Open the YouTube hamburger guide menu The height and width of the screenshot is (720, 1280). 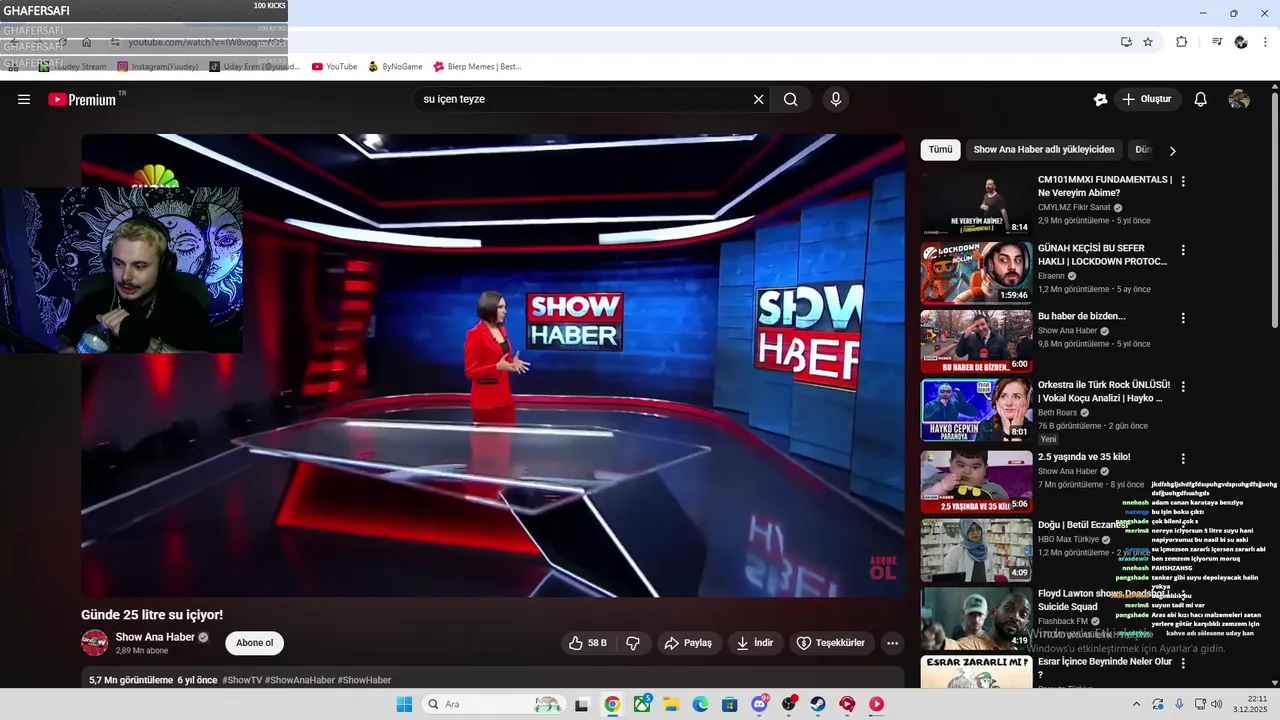point(24,99)
